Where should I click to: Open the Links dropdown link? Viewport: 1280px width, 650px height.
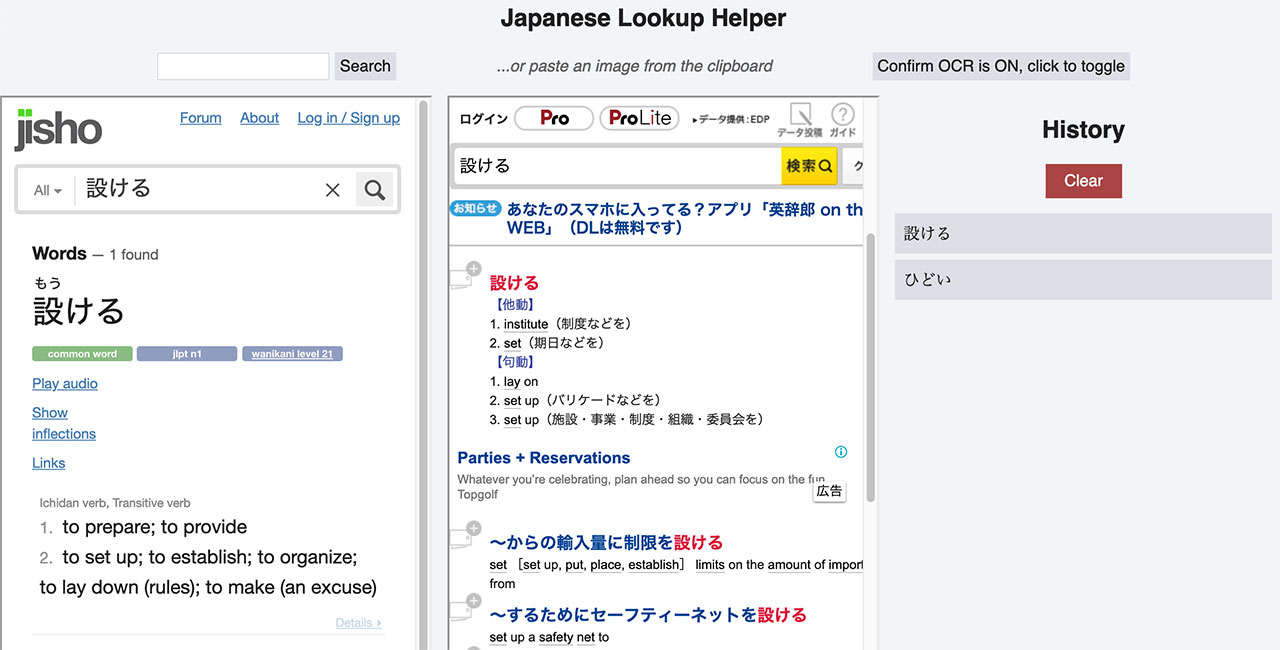[48, 463]
